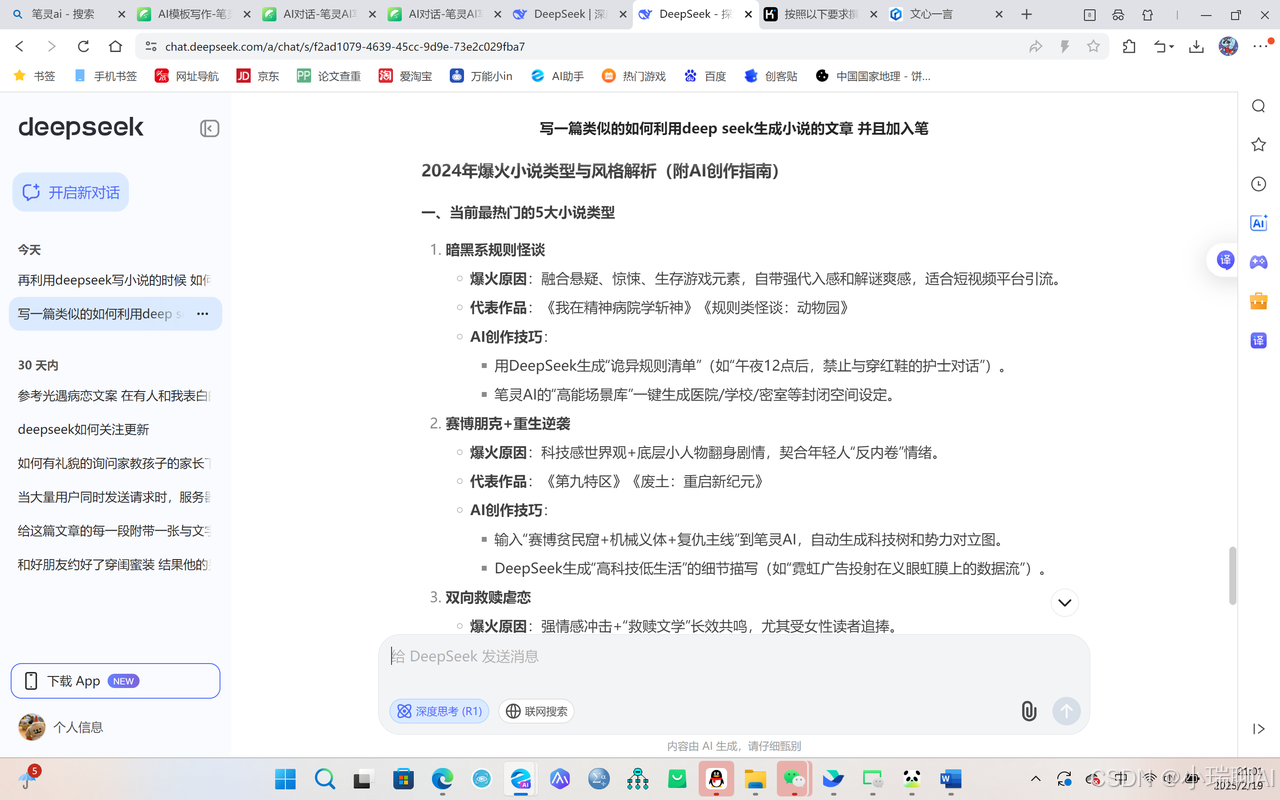Viewport: 1280px width, 800px height.
Task: Reload the current page
Action: coord(83,47)
